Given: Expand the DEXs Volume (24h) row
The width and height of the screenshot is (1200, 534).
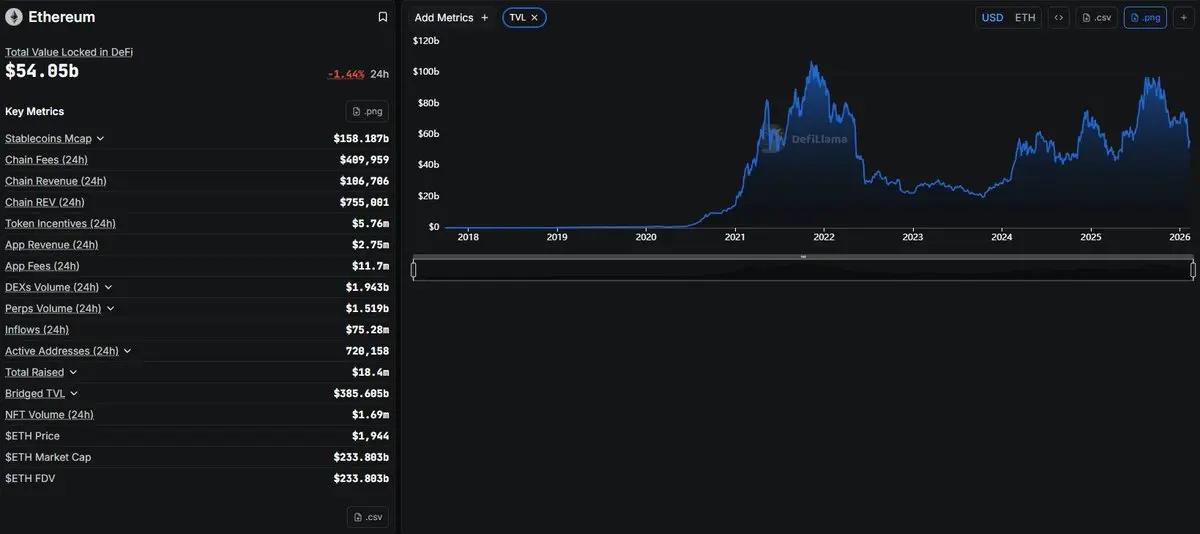Looking at the screenshot, I should pyautogui.click(x=108, y=287).
